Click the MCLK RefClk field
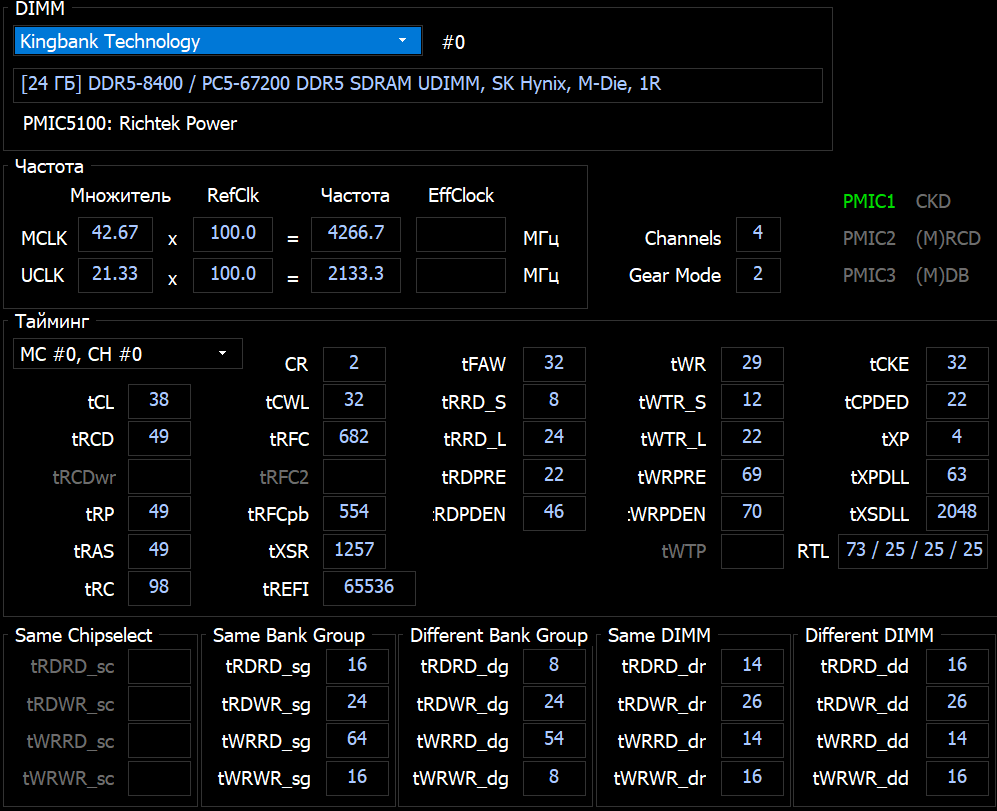 (x=233, y=234)
